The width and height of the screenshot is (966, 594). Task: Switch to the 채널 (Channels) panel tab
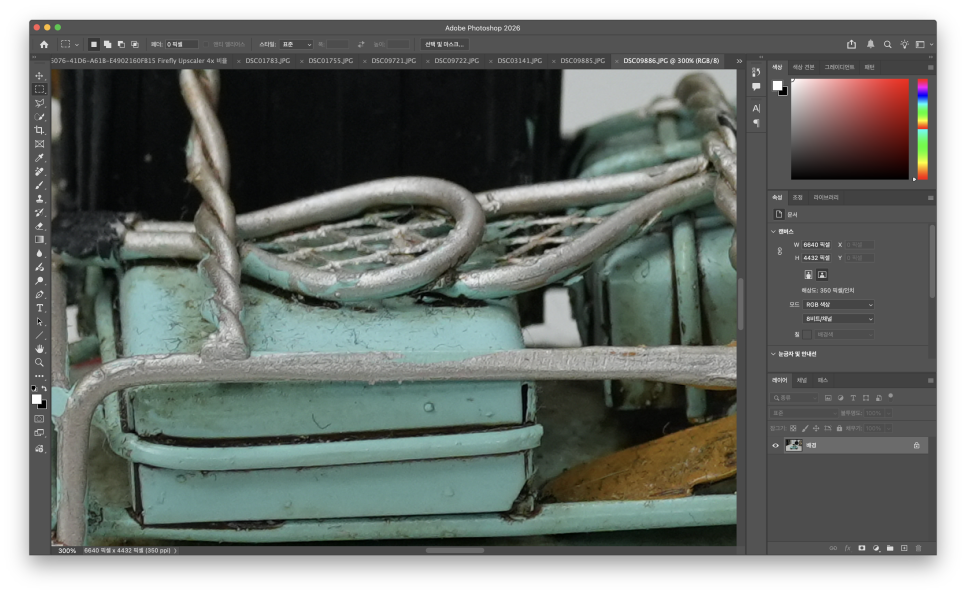coord(802,380)
